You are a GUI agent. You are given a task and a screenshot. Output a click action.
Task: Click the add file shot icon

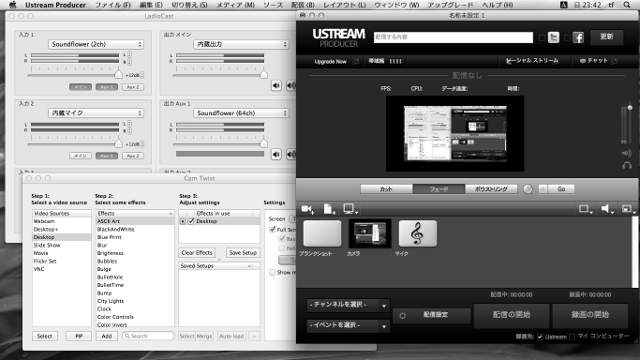point(329,209)
